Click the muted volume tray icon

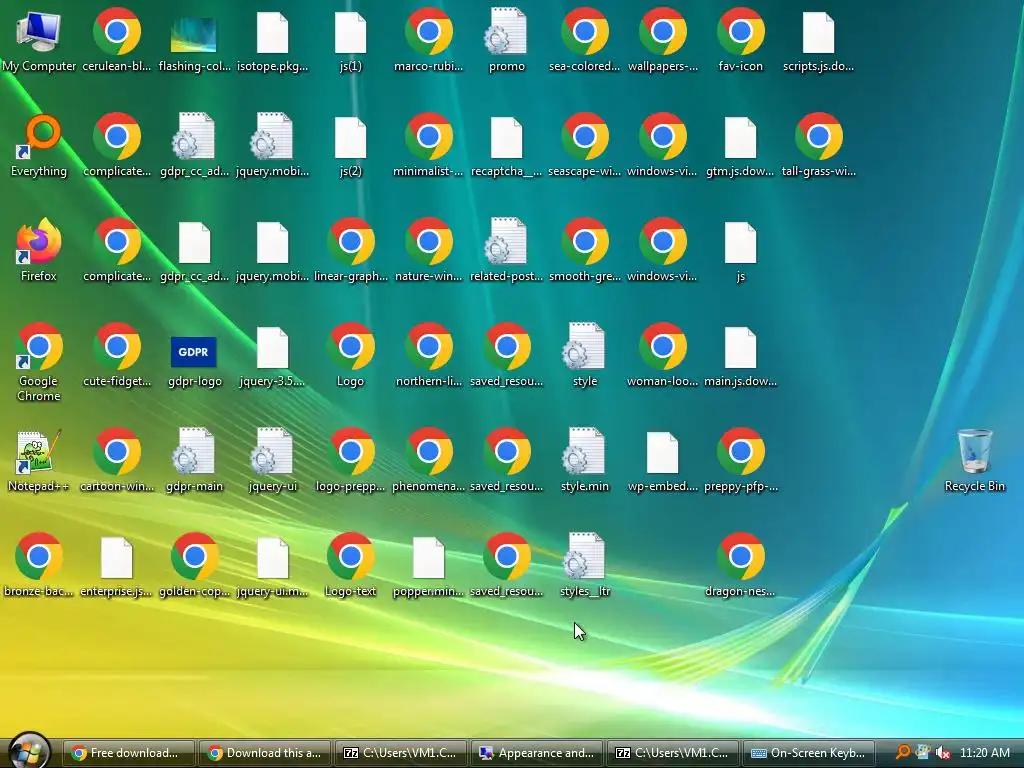[942, 753]
